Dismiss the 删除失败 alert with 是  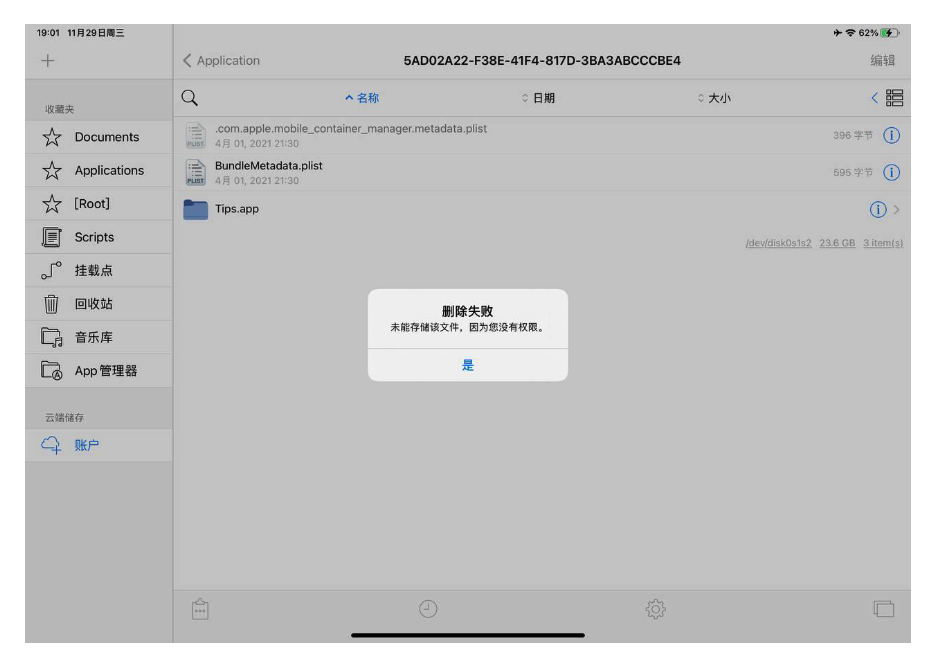coord(468,365)
